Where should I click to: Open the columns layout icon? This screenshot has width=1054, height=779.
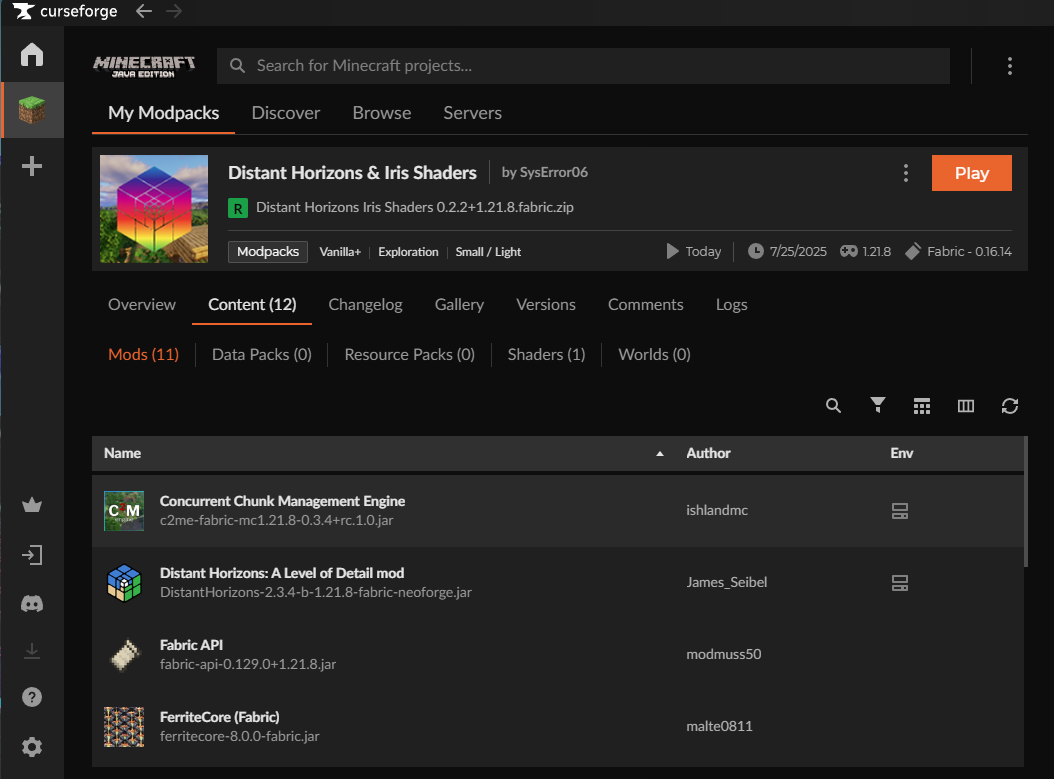(x=966, y=405)
